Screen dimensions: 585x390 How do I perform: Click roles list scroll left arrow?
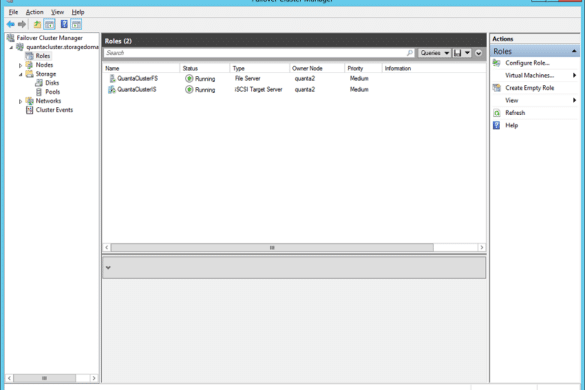107,247
